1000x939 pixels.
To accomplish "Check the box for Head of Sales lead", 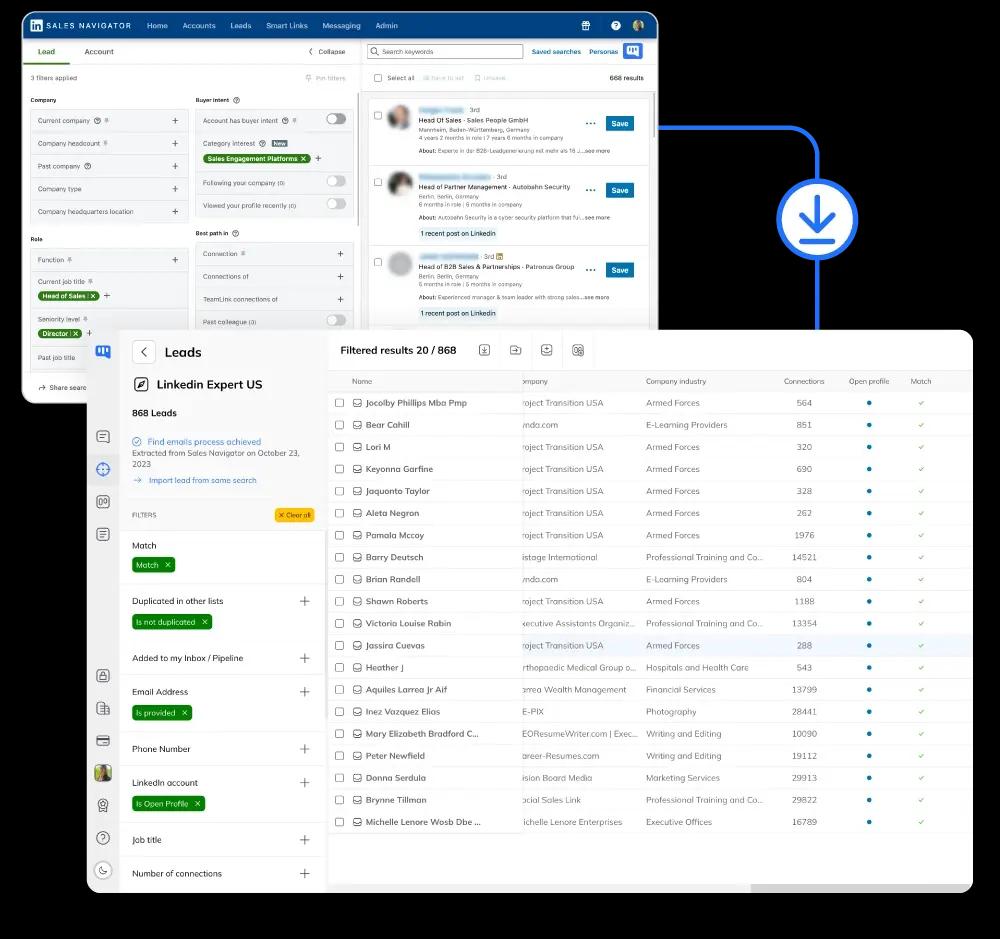I will [378, 115].
